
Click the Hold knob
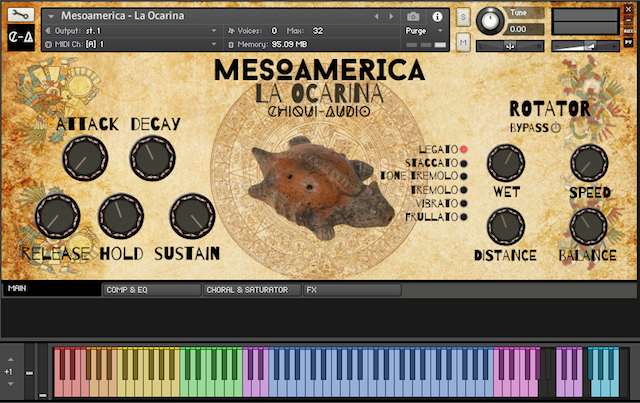click(x=121, y=216)
